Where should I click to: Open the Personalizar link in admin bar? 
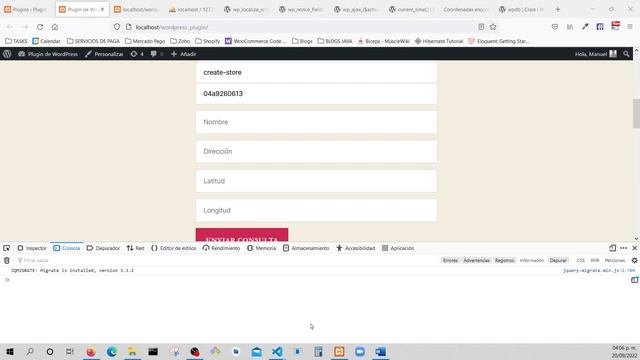(104, 54)
